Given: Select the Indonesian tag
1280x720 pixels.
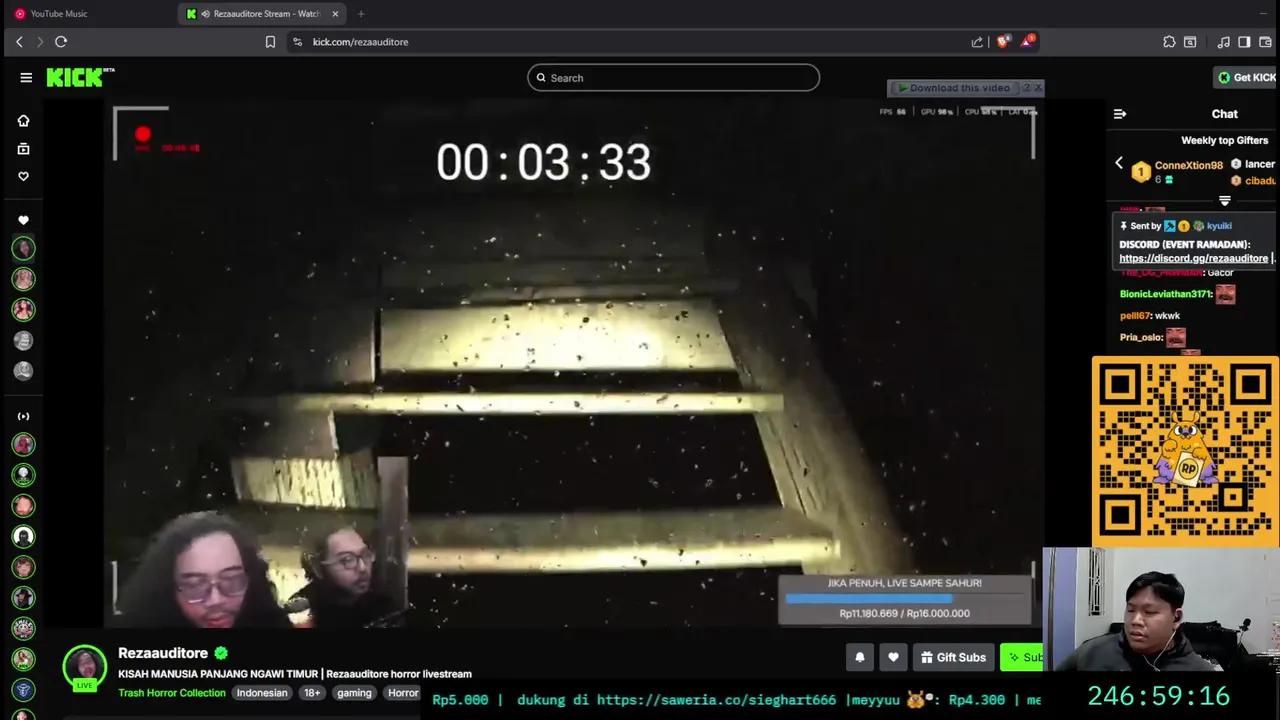Looking at the screenshot, I should pyautogui.click(x=262, y=693).
